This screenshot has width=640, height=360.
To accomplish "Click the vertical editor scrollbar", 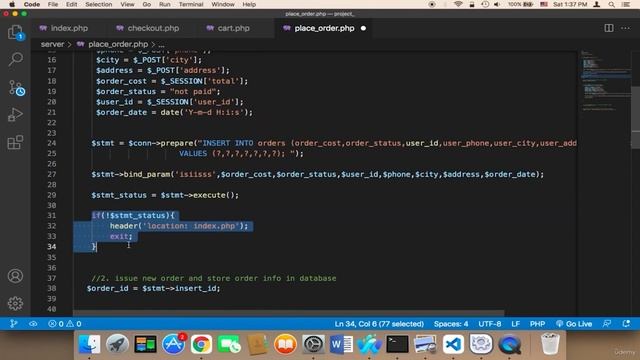I will [x=636, y=118].
